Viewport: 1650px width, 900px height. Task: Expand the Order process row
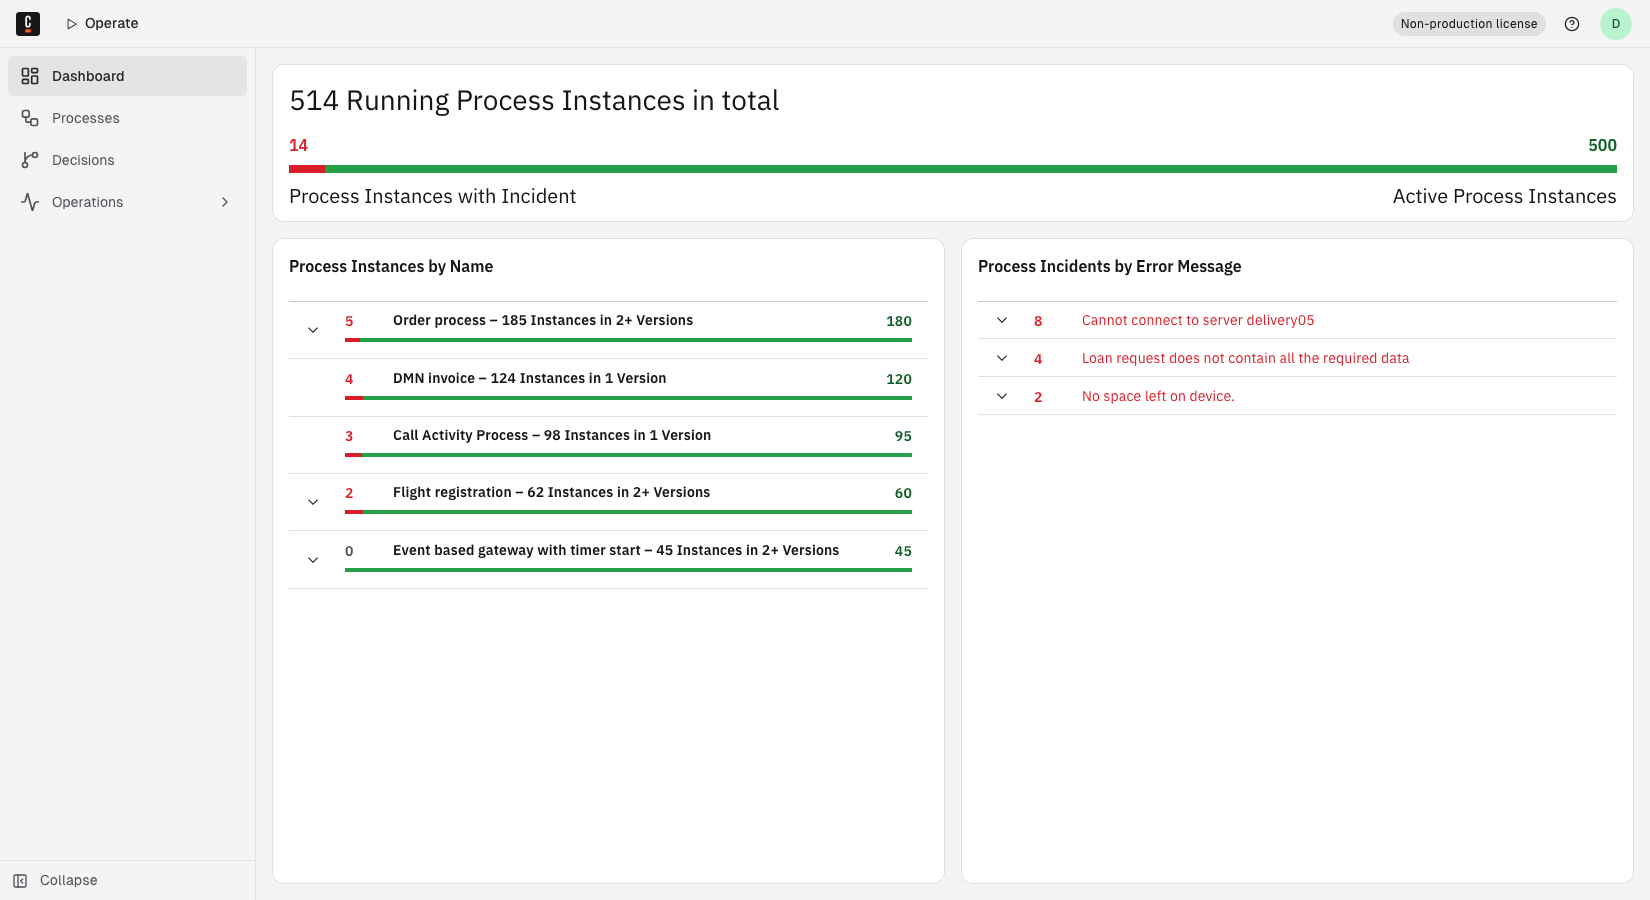pyautogui.click(x=313, y=330)
